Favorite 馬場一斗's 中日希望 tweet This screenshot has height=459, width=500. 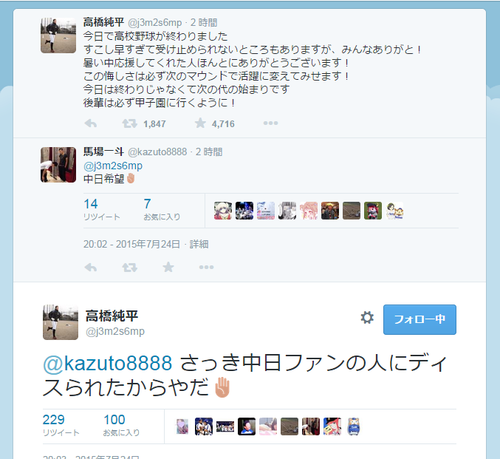click(168, 267)
